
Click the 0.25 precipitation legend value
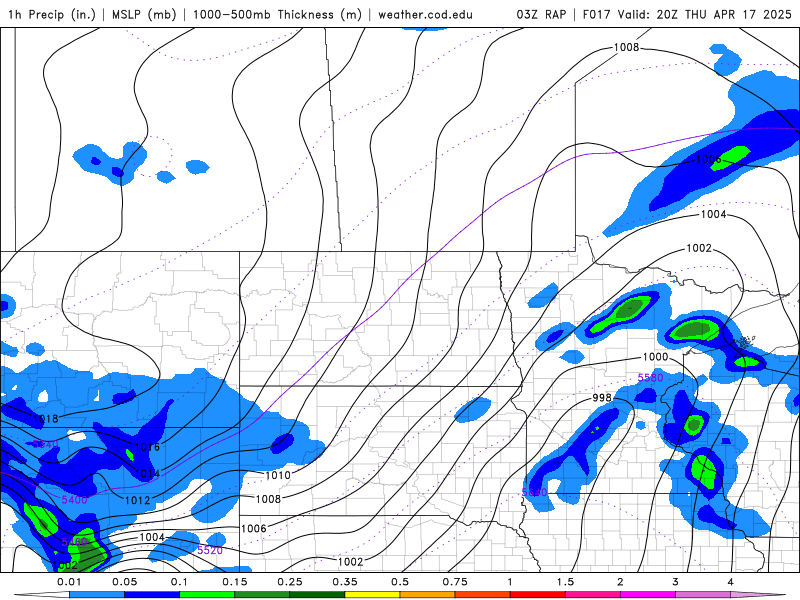290,582
